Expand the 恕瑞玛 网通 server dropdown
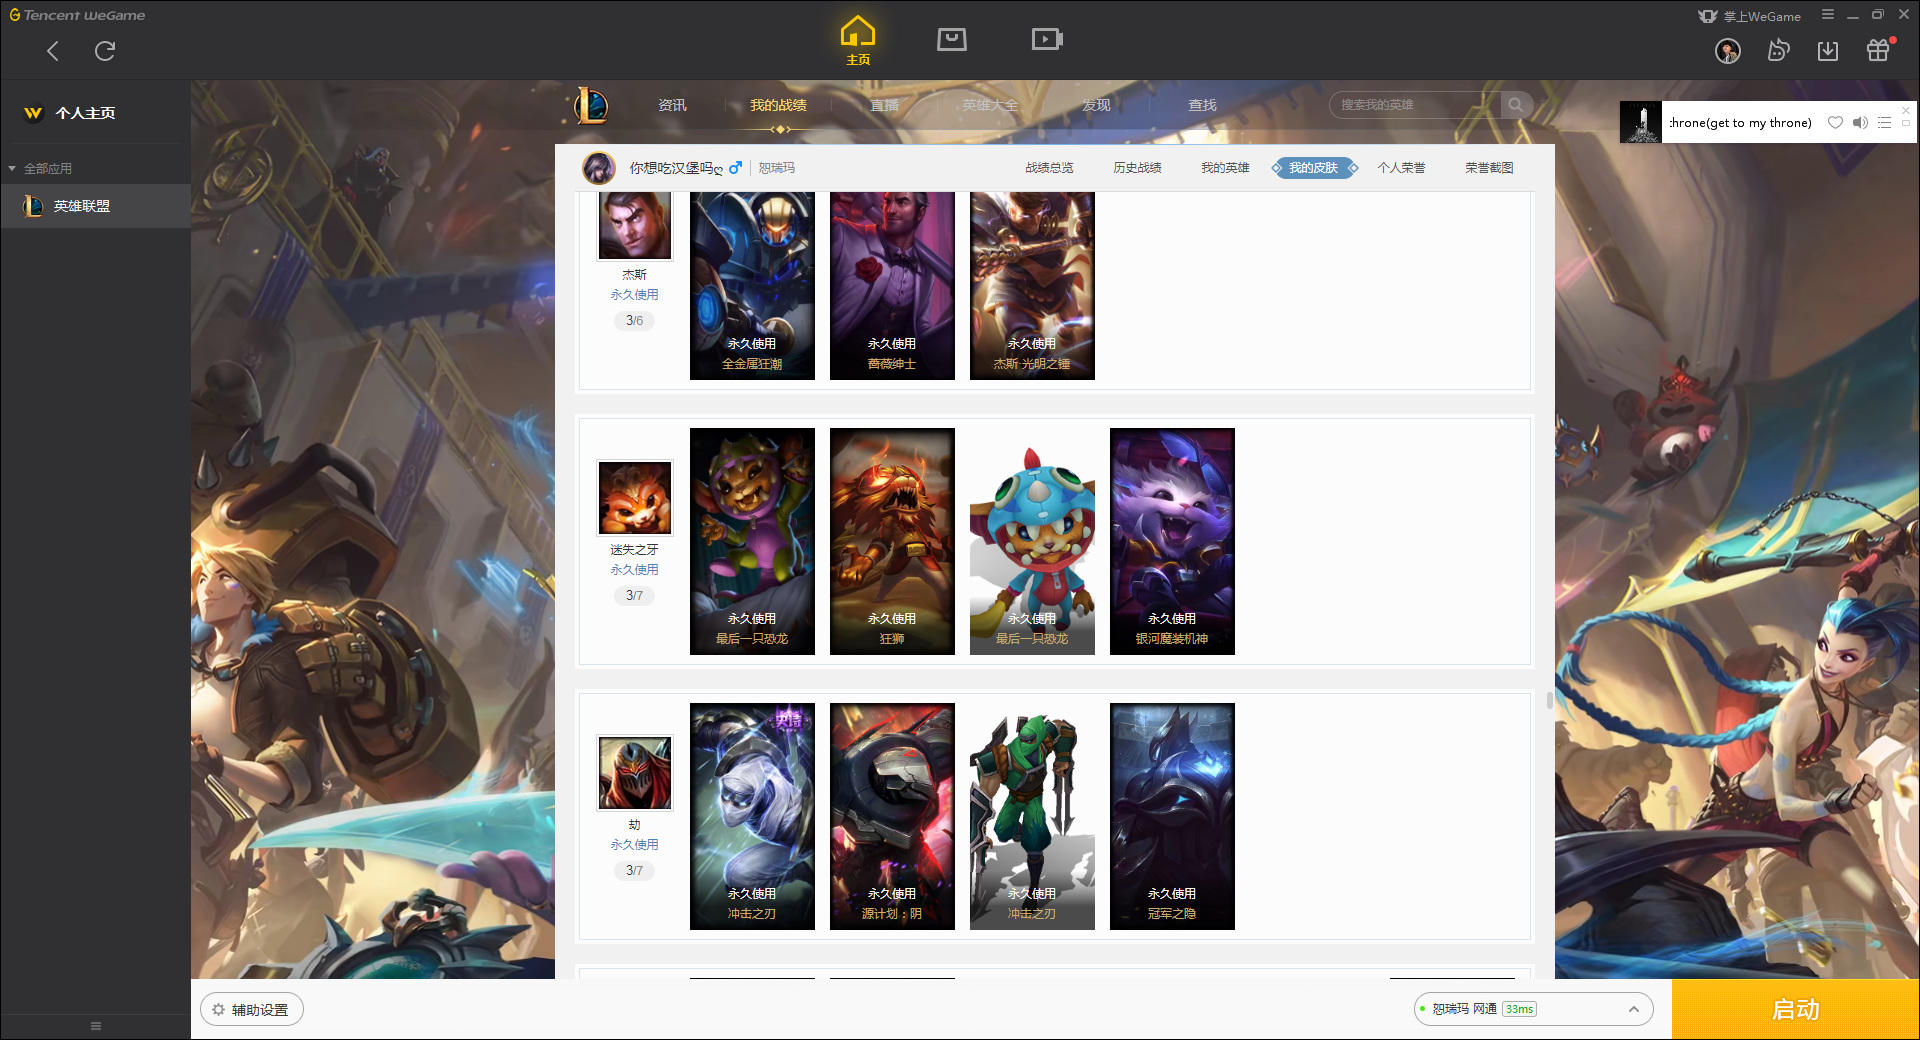Screen dimensions: 1920x1040 tap(1533, 1009)
